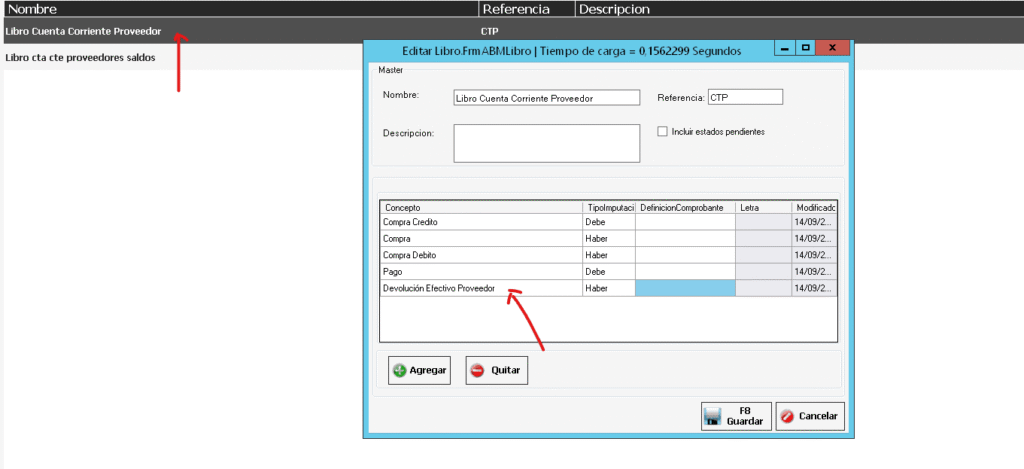The image size is (1024, 469).
Task: Close the Editar Libro dialog
Action: [x=830, y=48]
